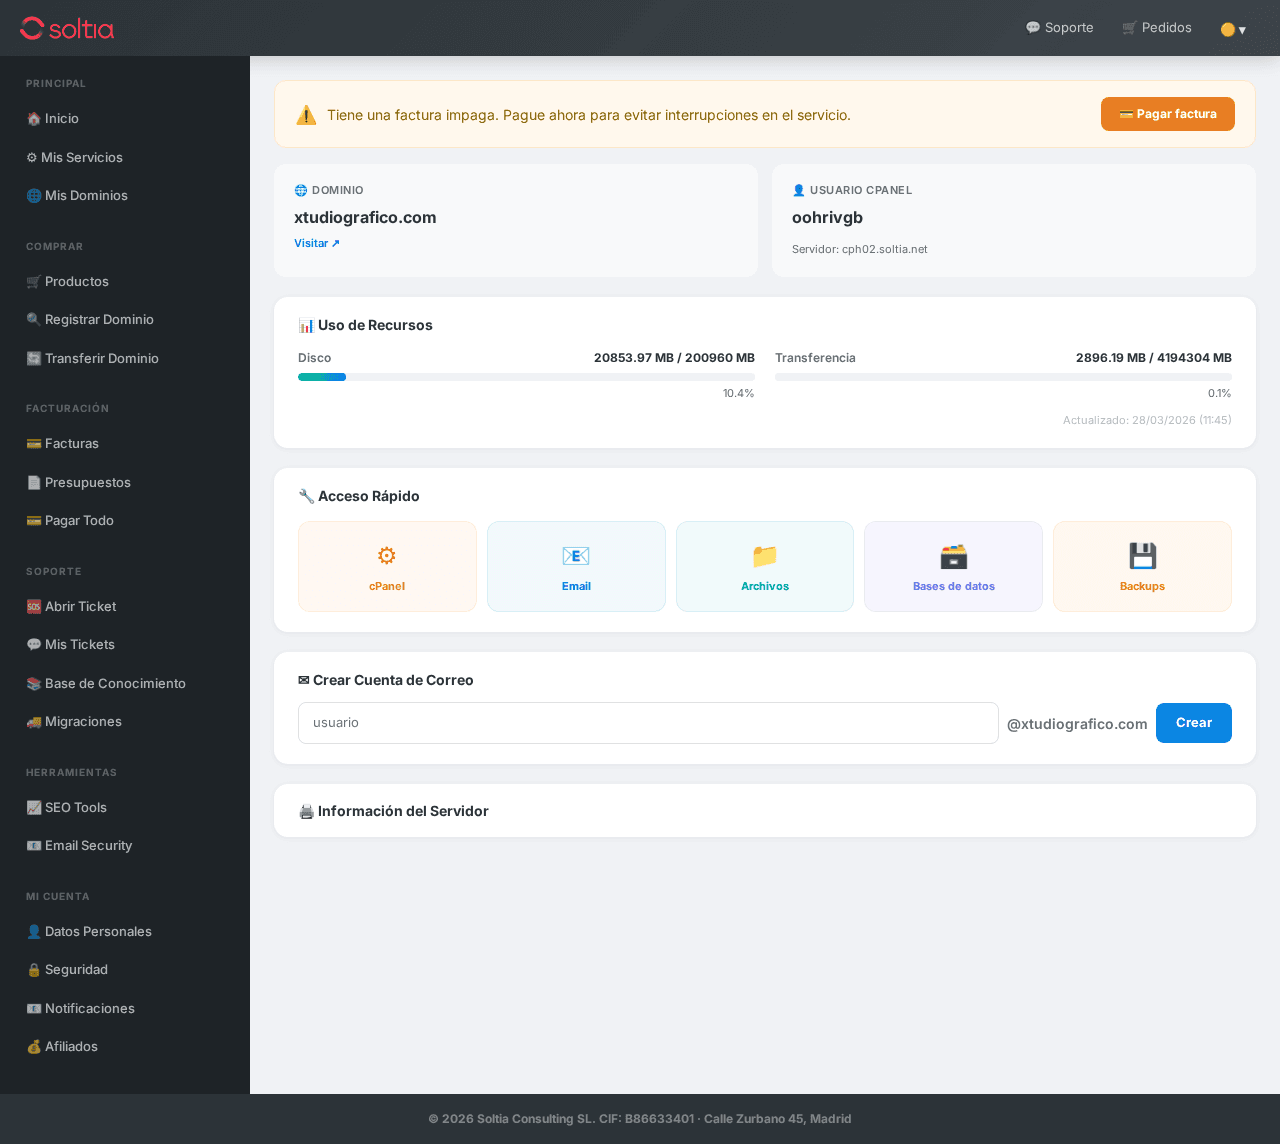Click the Soltia logo
1280x1144 pixels.
click(x=66, y=27)
